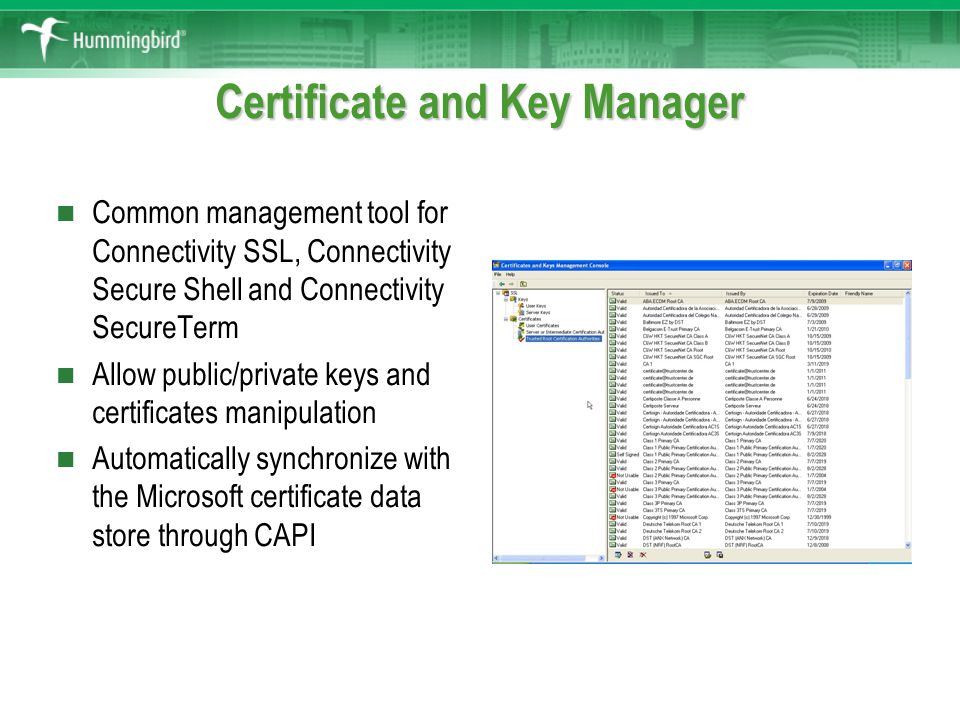This screenshot has height=720, width=960.
Task: Collapse the SSL root tree node
Action: 498,293
